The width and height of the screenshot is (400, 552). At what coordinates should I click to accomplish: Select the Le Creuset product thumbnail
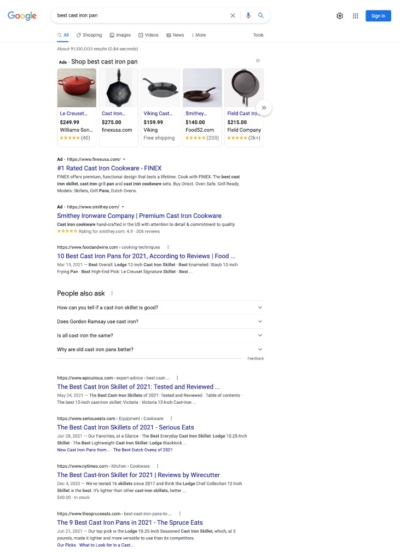[77, 88]
